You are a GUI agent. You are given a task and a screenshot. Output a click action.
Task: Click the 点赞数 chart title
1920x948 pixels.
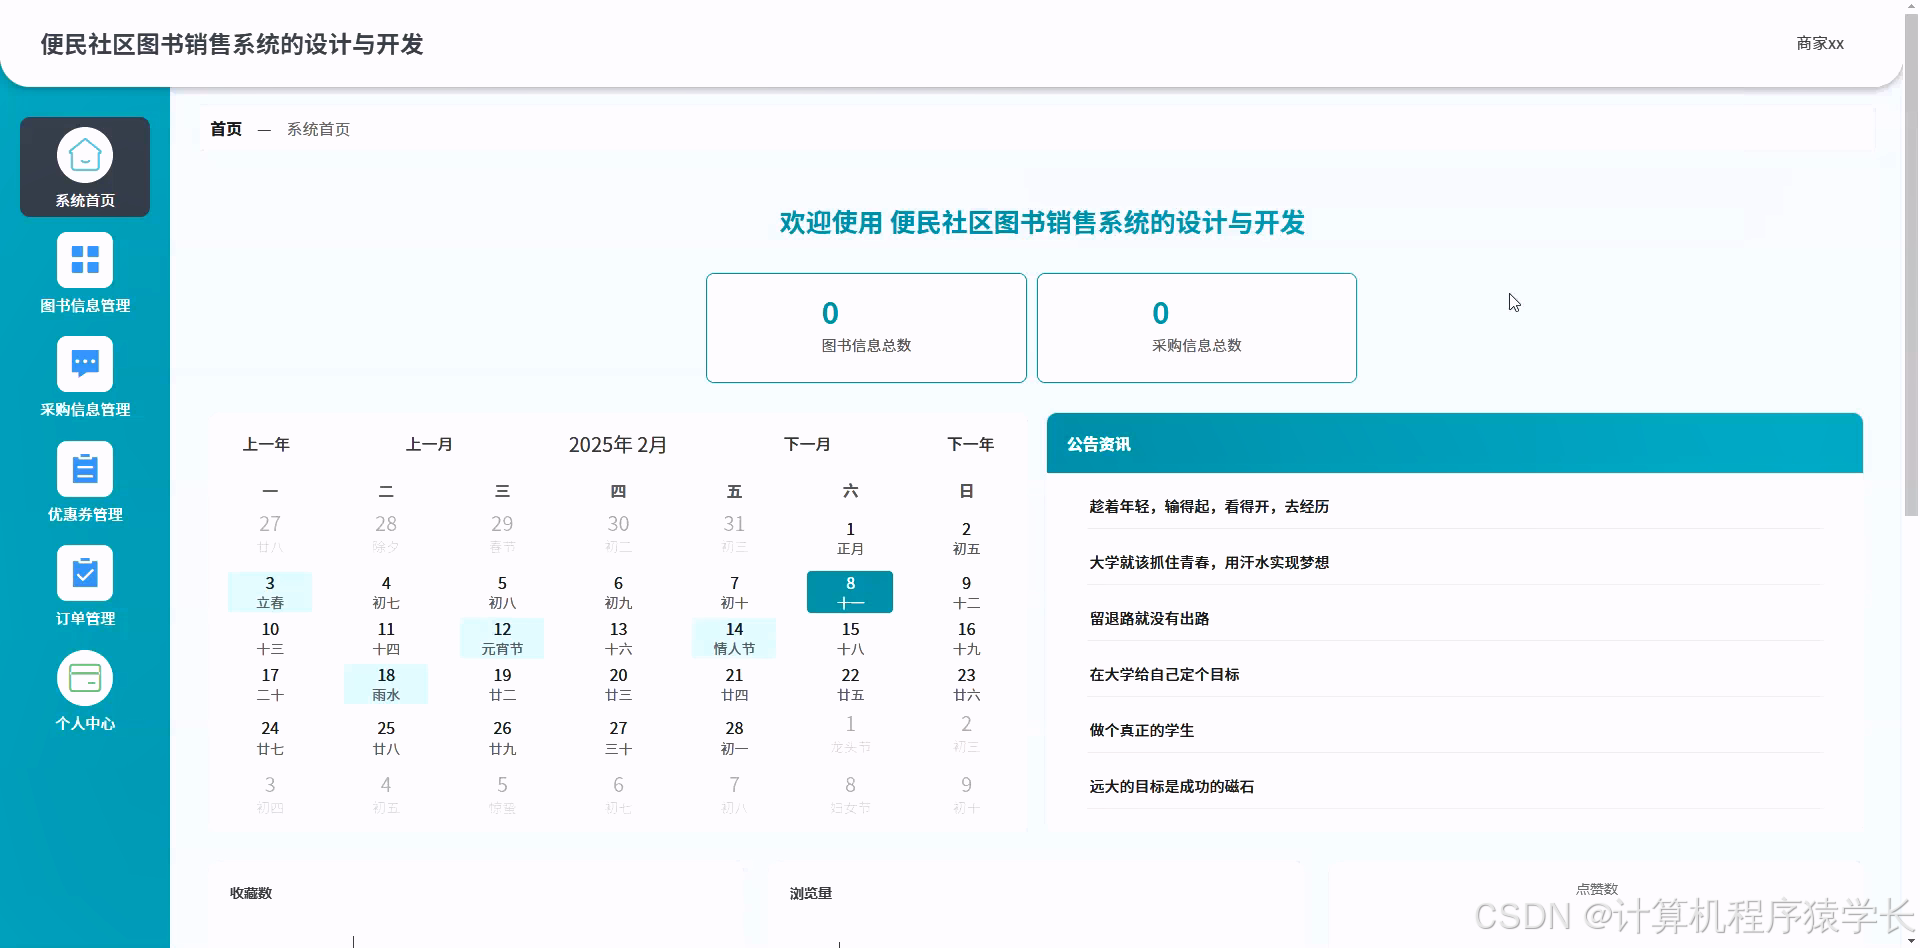(1596, 889)
